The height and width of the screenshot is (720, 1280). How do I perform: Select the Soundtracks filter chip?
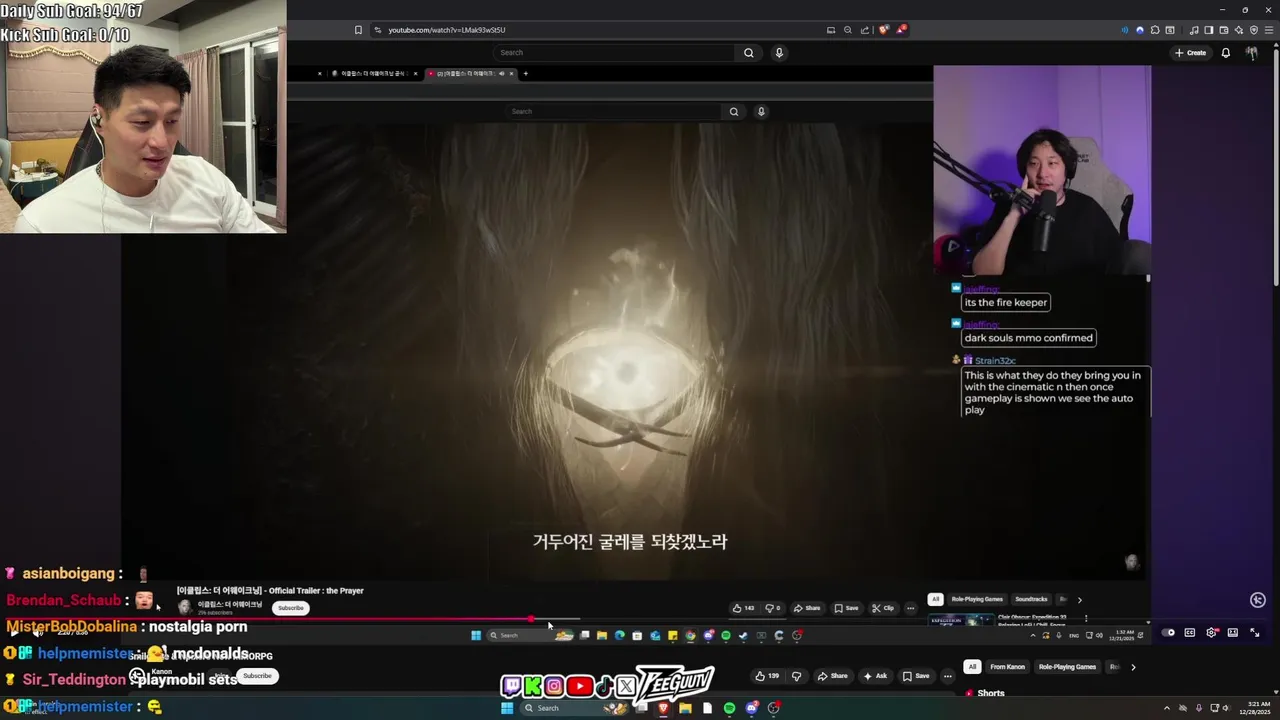1031,599
